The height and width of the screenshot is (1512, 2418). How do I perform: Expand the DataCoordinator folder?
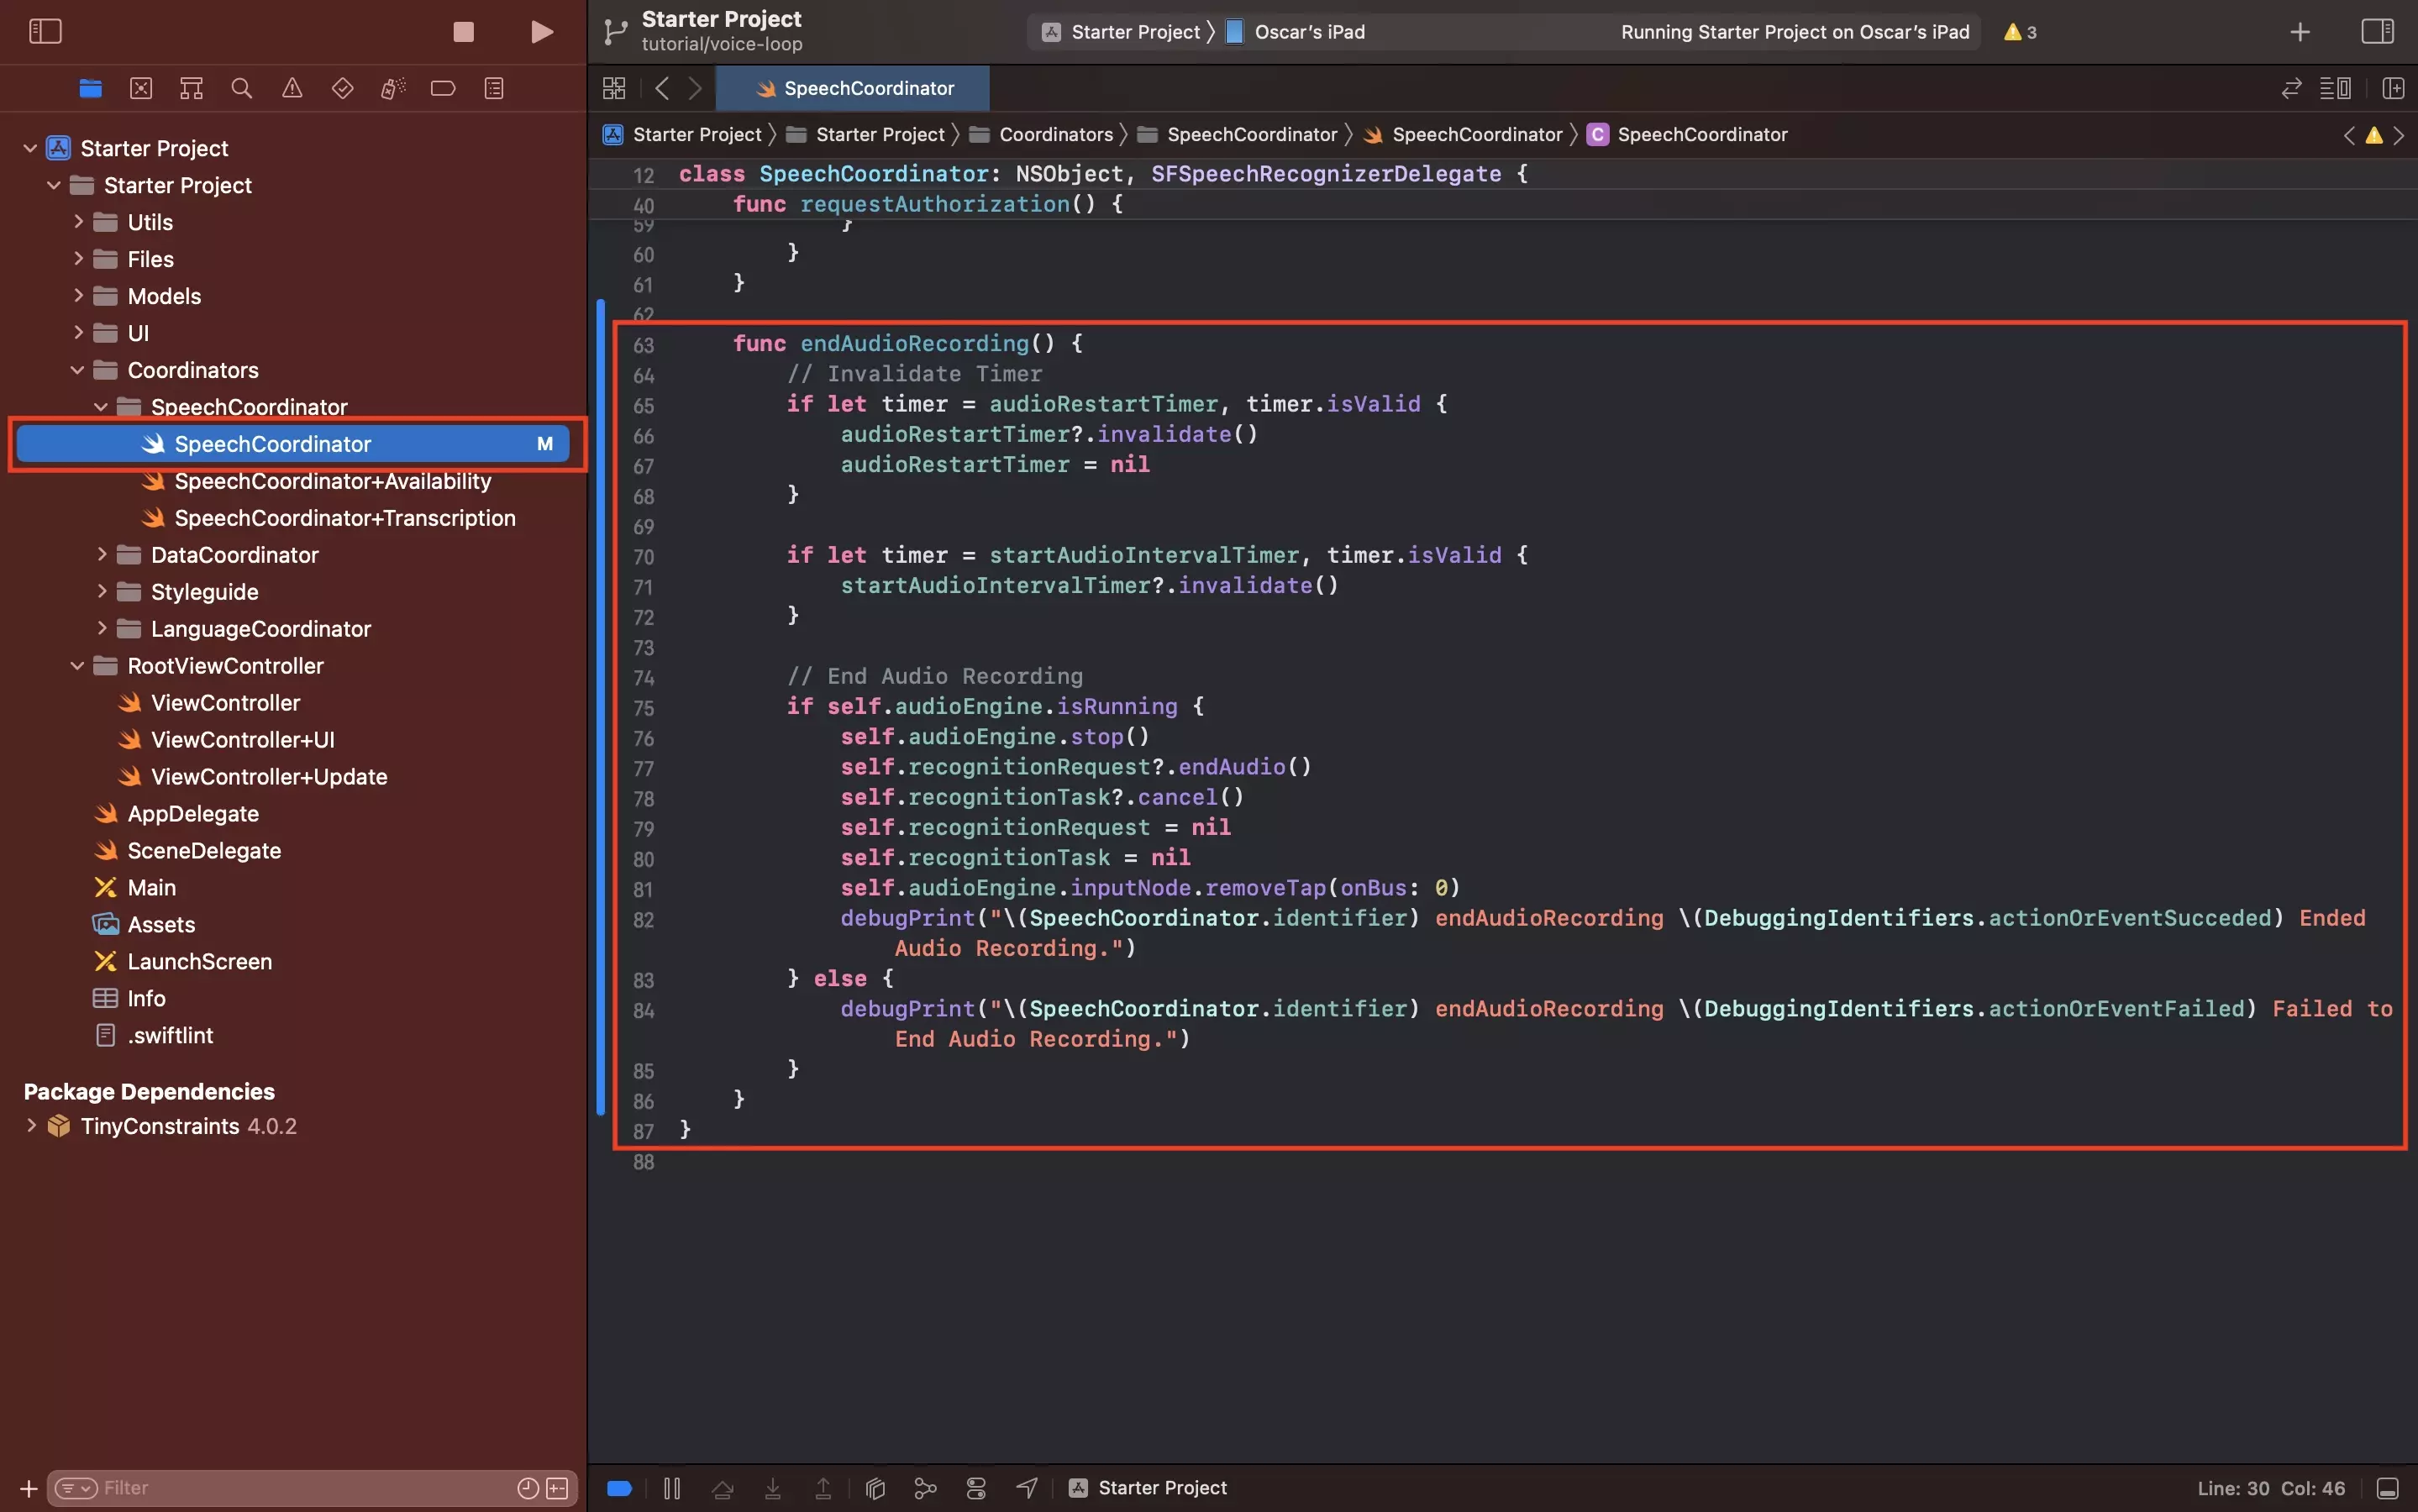(102, 554)
